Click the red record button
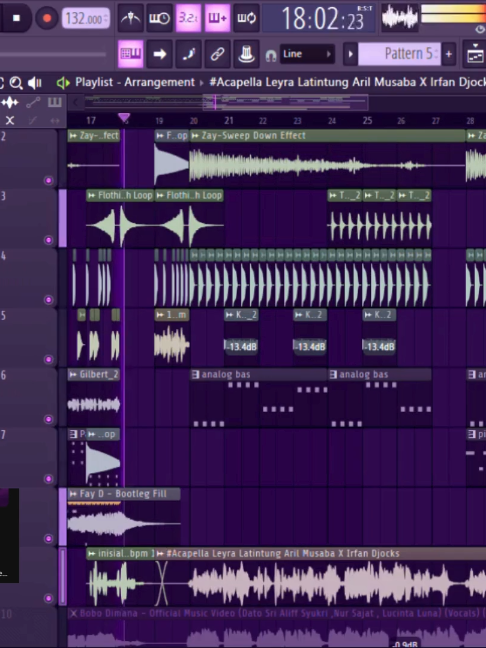486x648 pixels. pyautogui.click(x=47, y=18)
